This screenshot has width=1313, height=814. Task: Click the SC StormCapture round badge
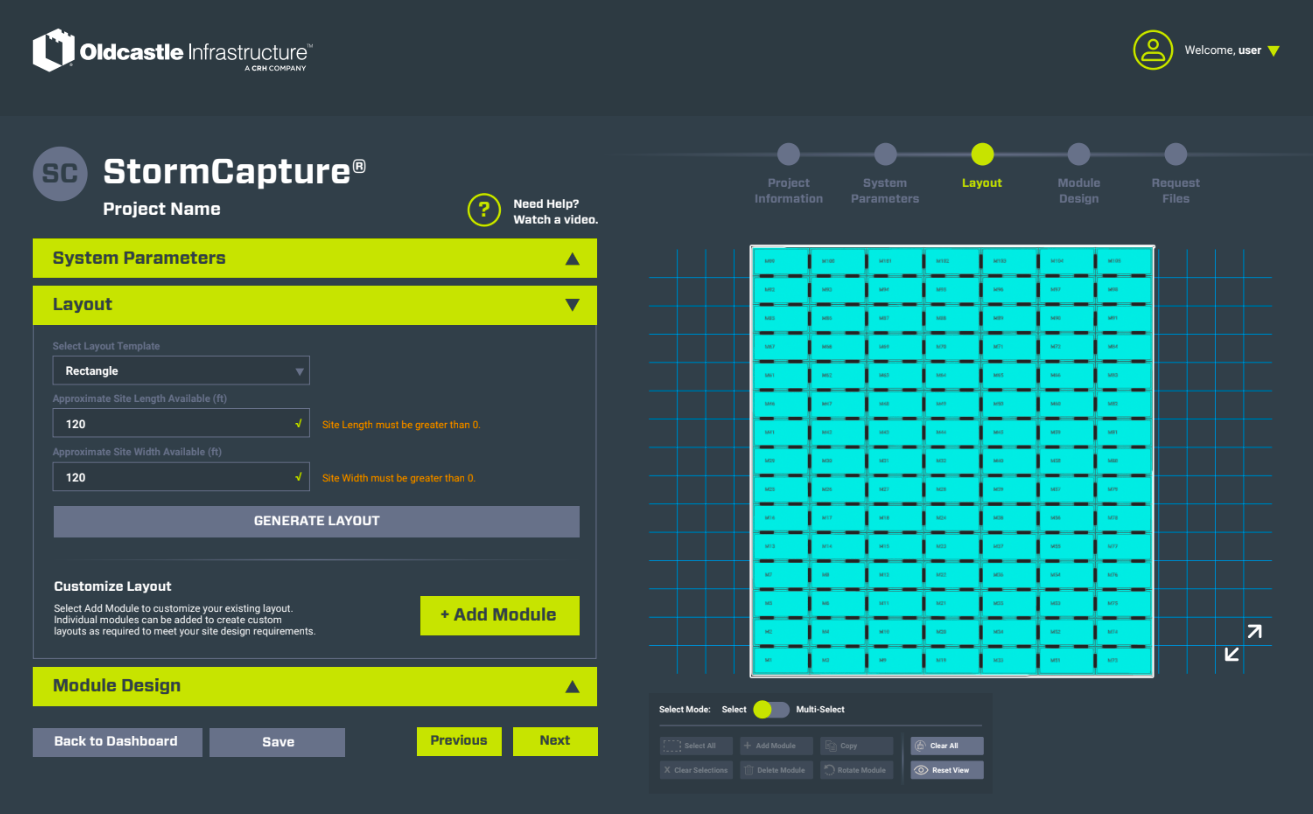tap(60, 173)
